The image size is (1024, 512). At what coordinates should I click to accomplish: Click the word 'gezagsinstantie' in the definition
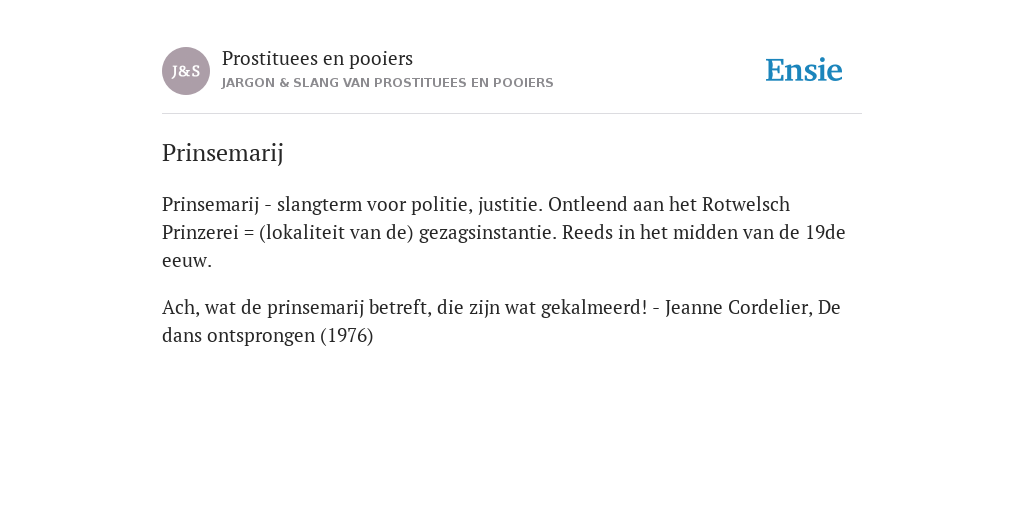point(488,232)
